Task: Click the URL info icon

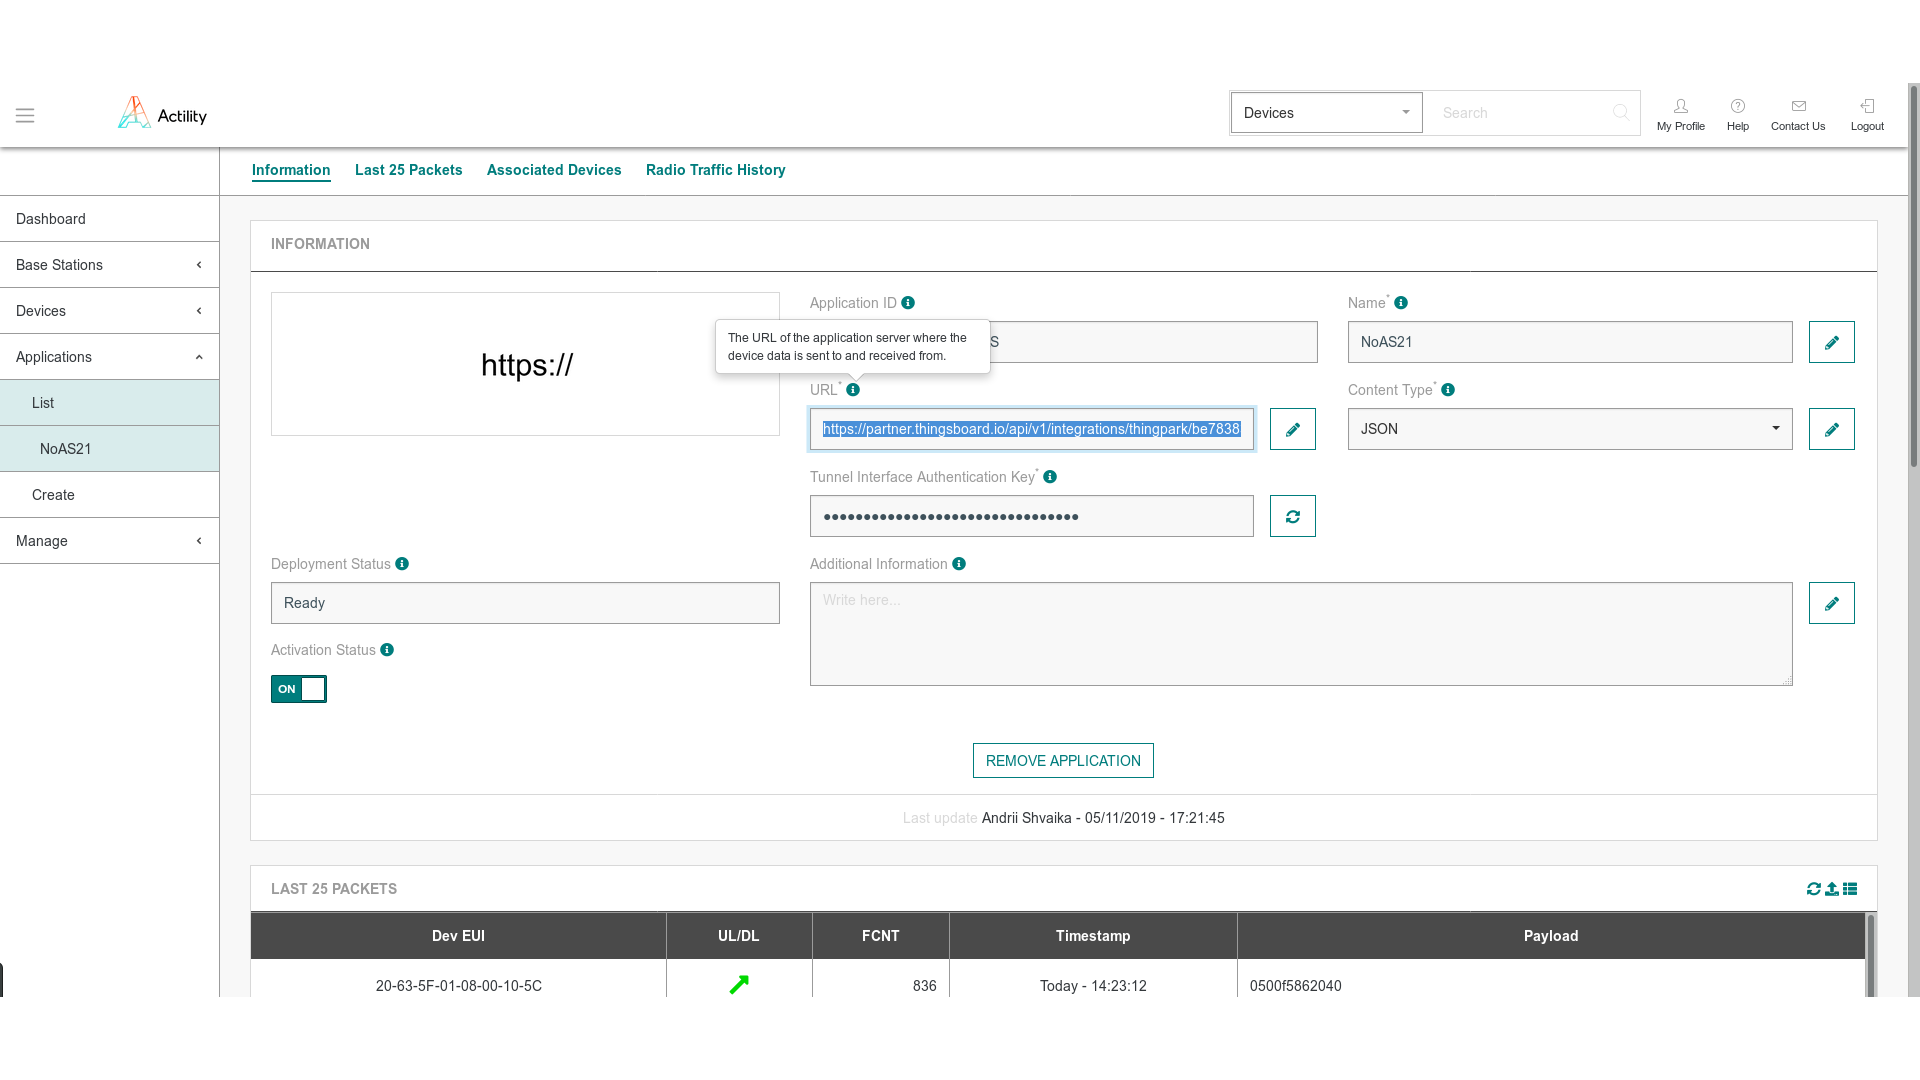Action: (853, 390)
